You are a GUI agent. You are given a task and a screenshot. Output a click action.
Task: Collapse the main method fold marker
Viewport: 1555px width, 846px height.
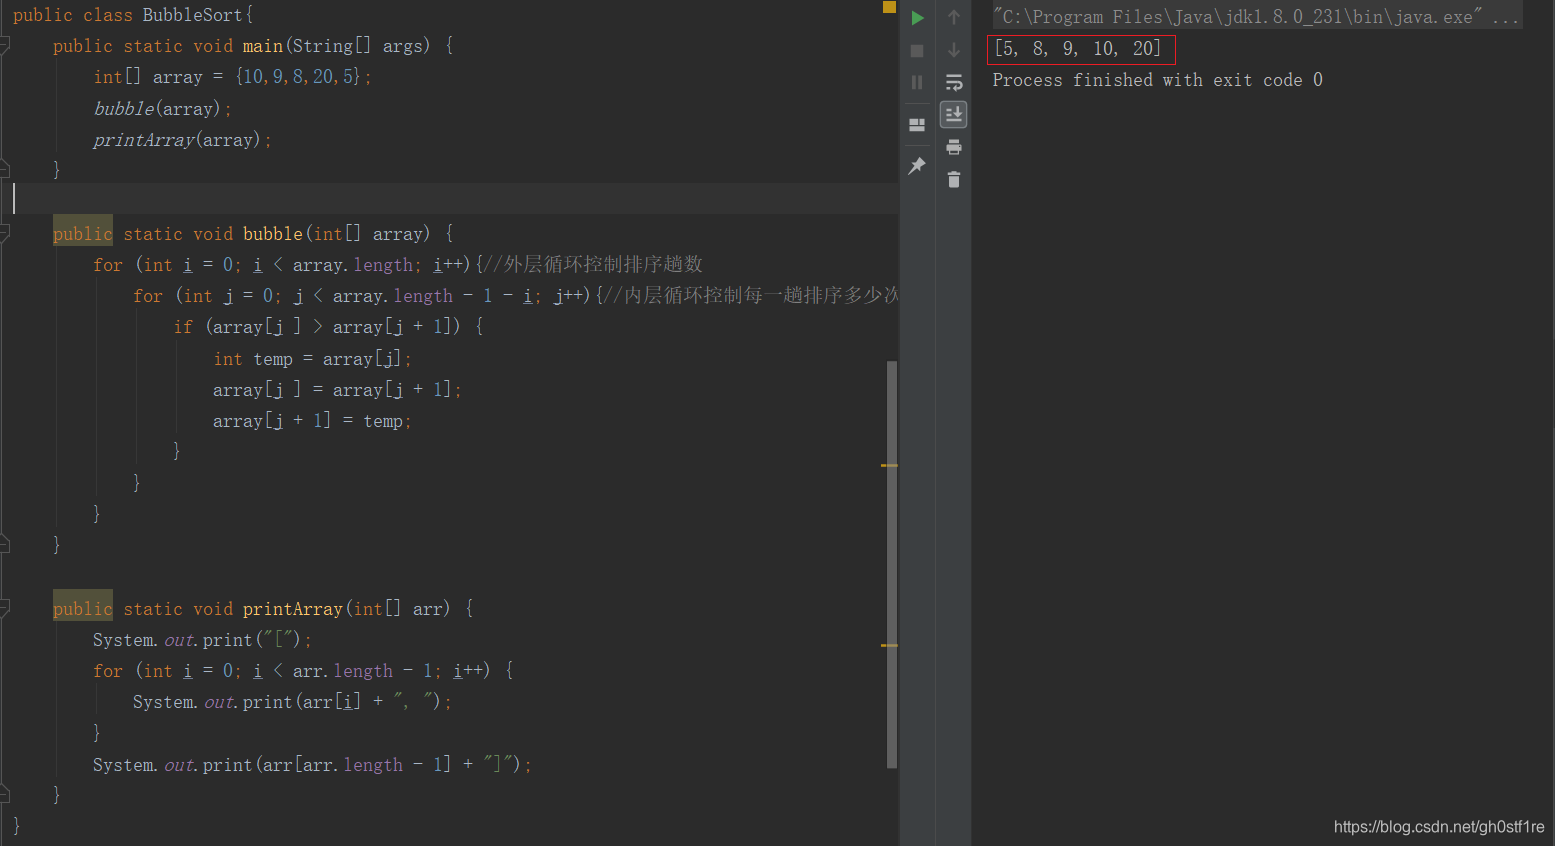click(x=5, y=45)
